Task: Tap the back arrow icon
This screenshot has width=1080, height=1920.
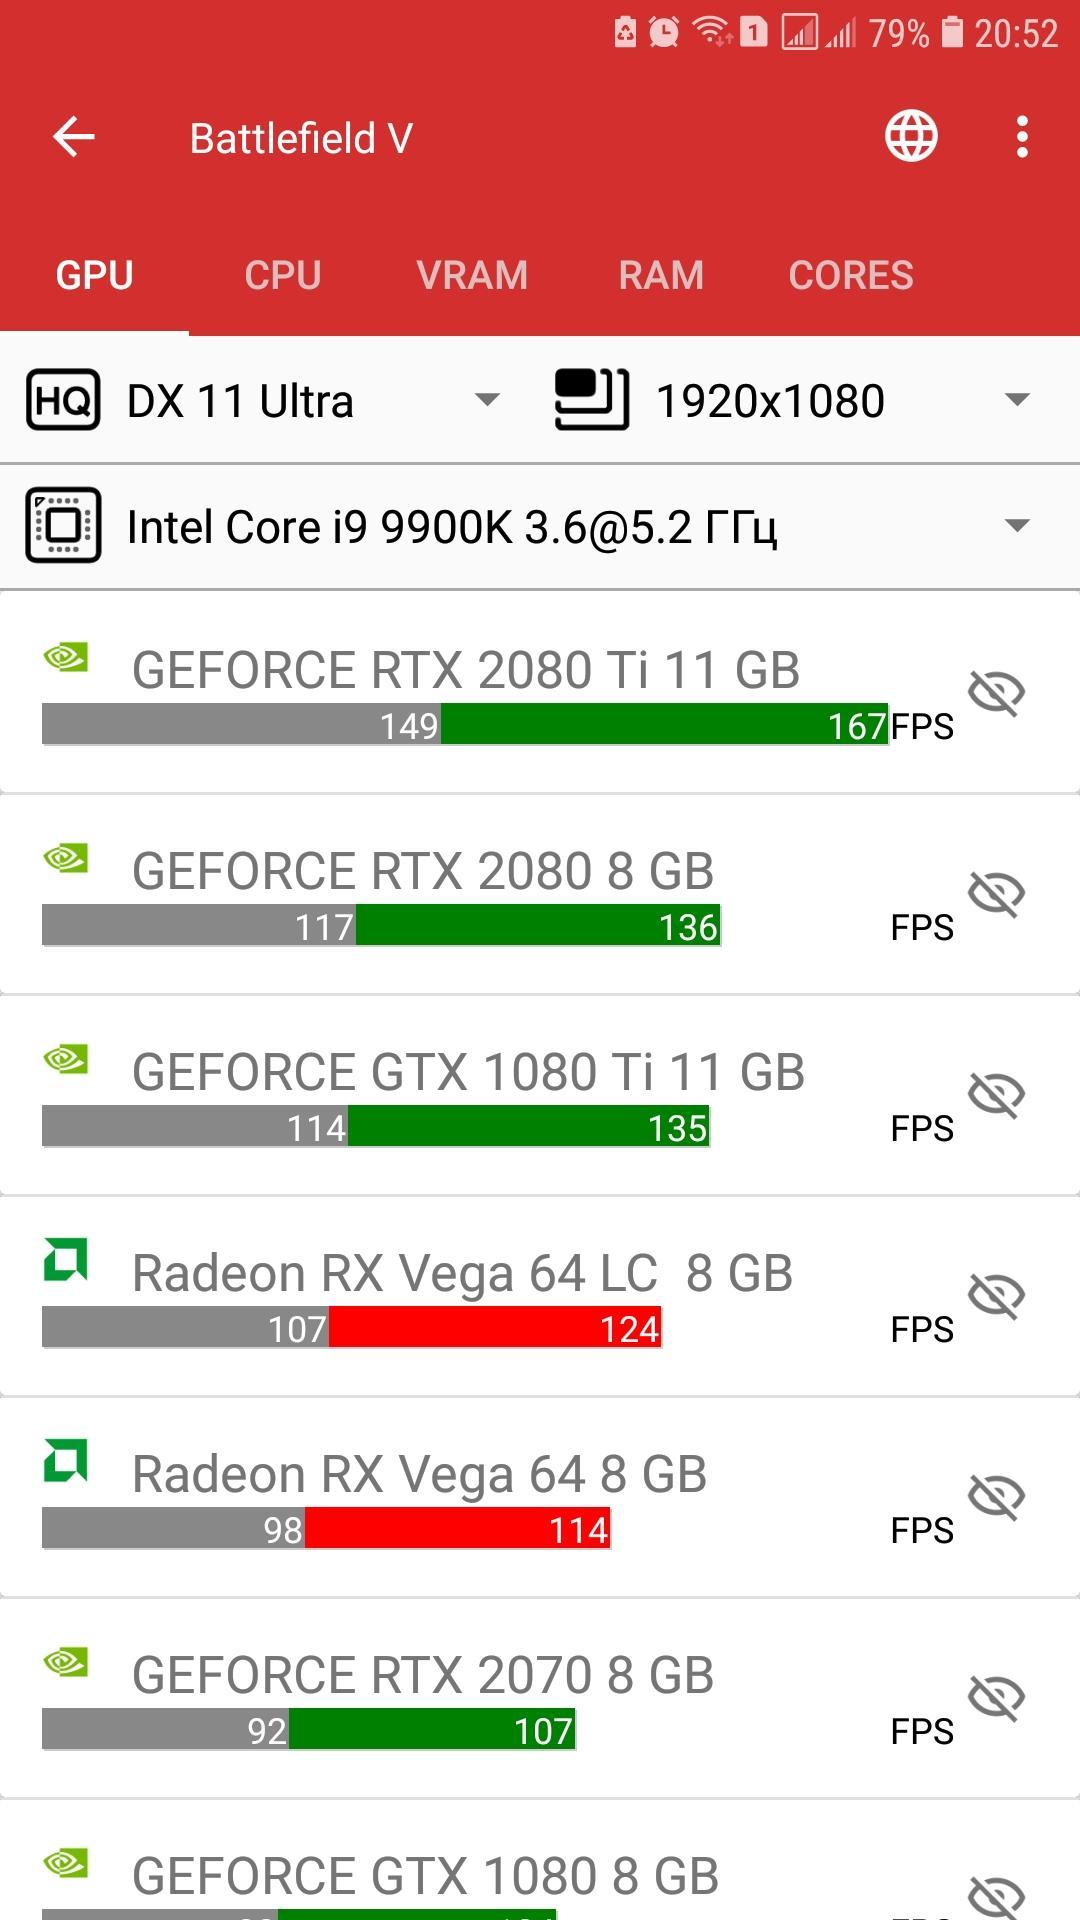Action: 74,137
